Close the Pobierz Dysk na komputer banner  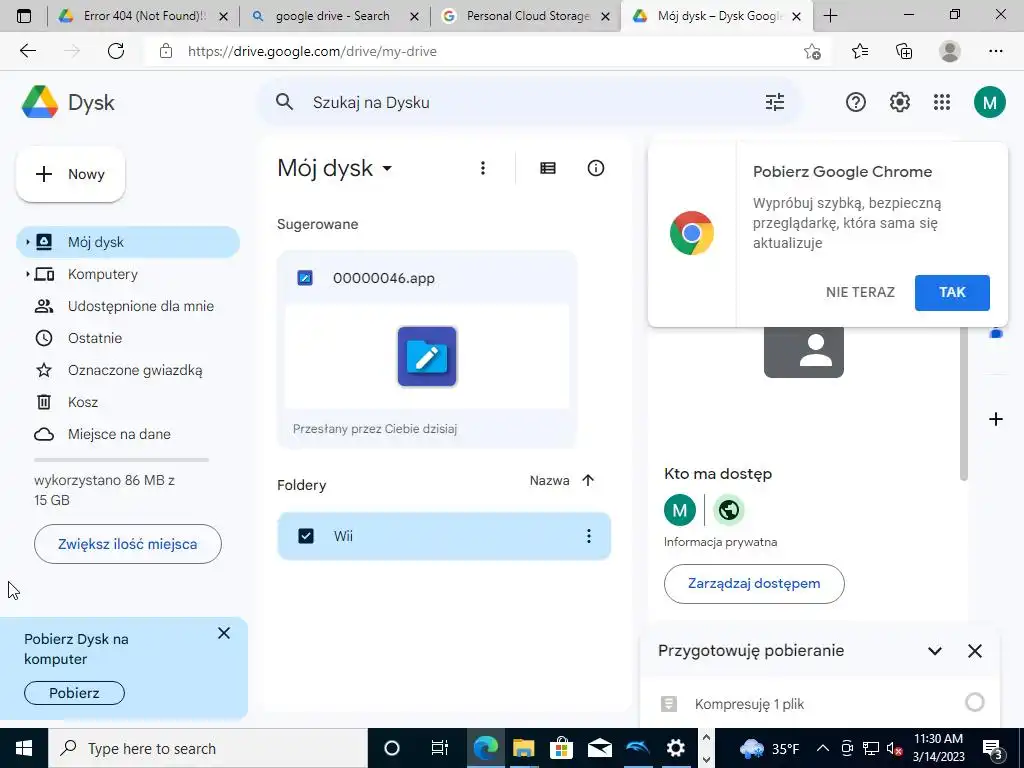click(224, 633)
